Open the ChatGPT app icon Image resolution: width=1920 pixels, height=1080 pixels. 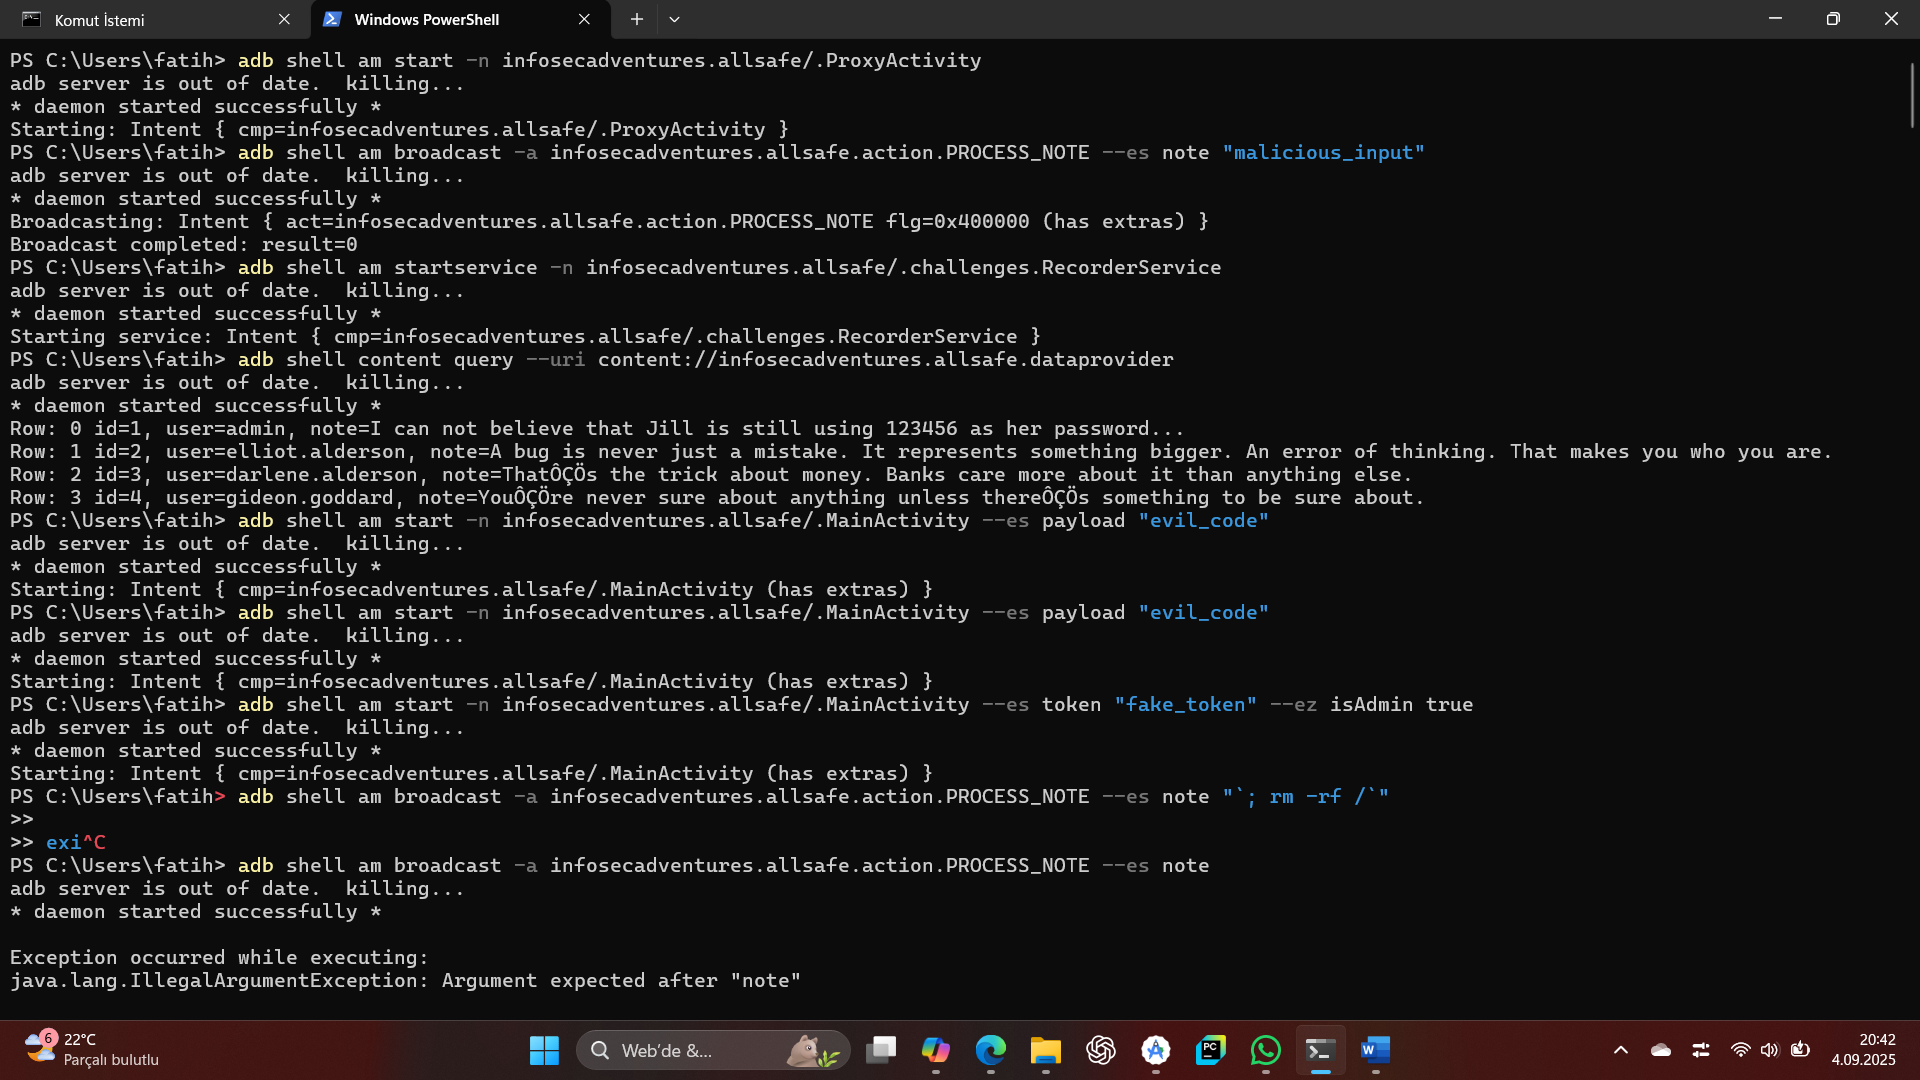[1101, 1050]
